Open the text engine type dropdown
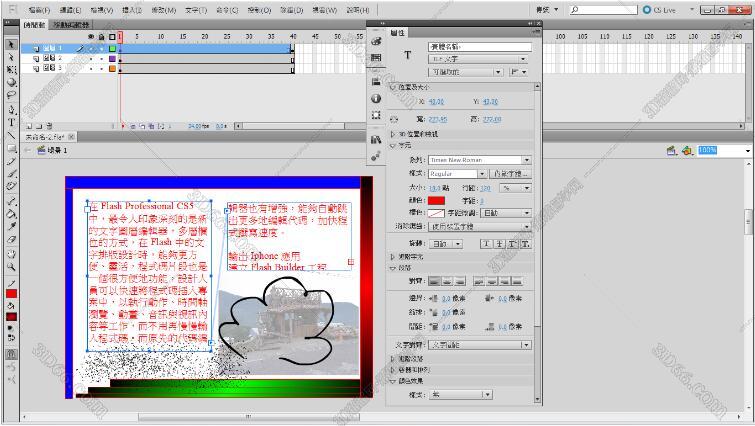Image resolution: width=755 pixels, height=426 pixels. [x=478, y=59]
